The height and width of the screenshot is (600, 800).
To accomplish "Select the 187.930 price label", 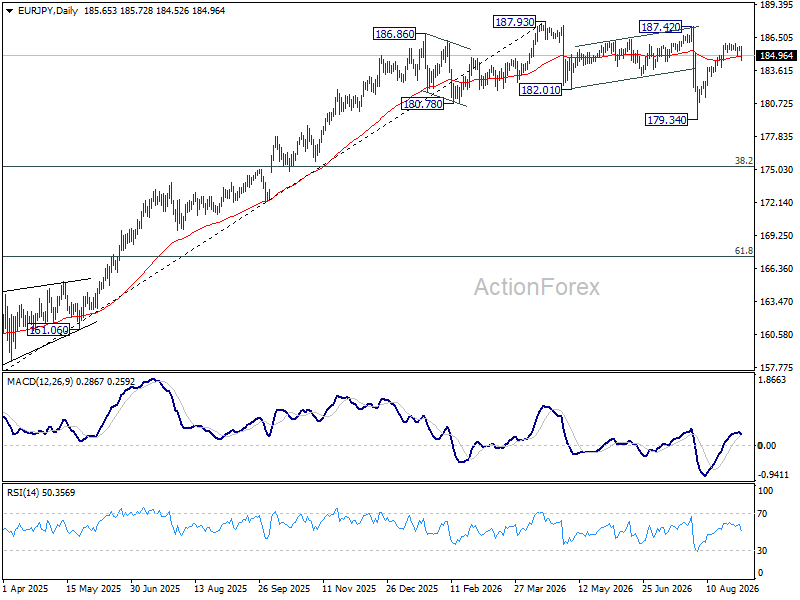I will point(514,22).
